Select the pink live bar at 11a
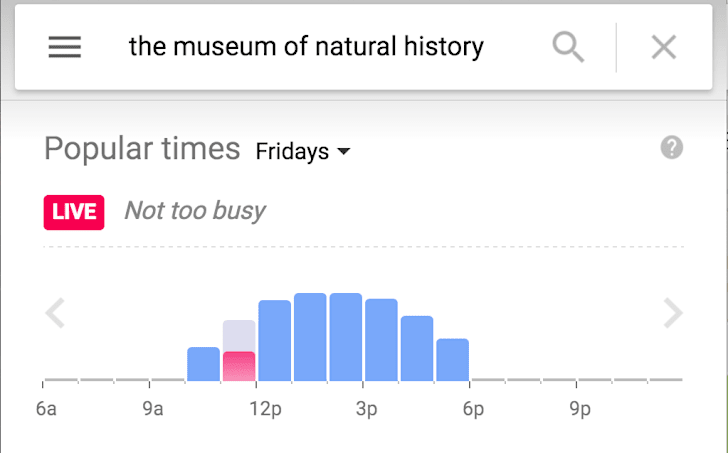 [239, 366]
